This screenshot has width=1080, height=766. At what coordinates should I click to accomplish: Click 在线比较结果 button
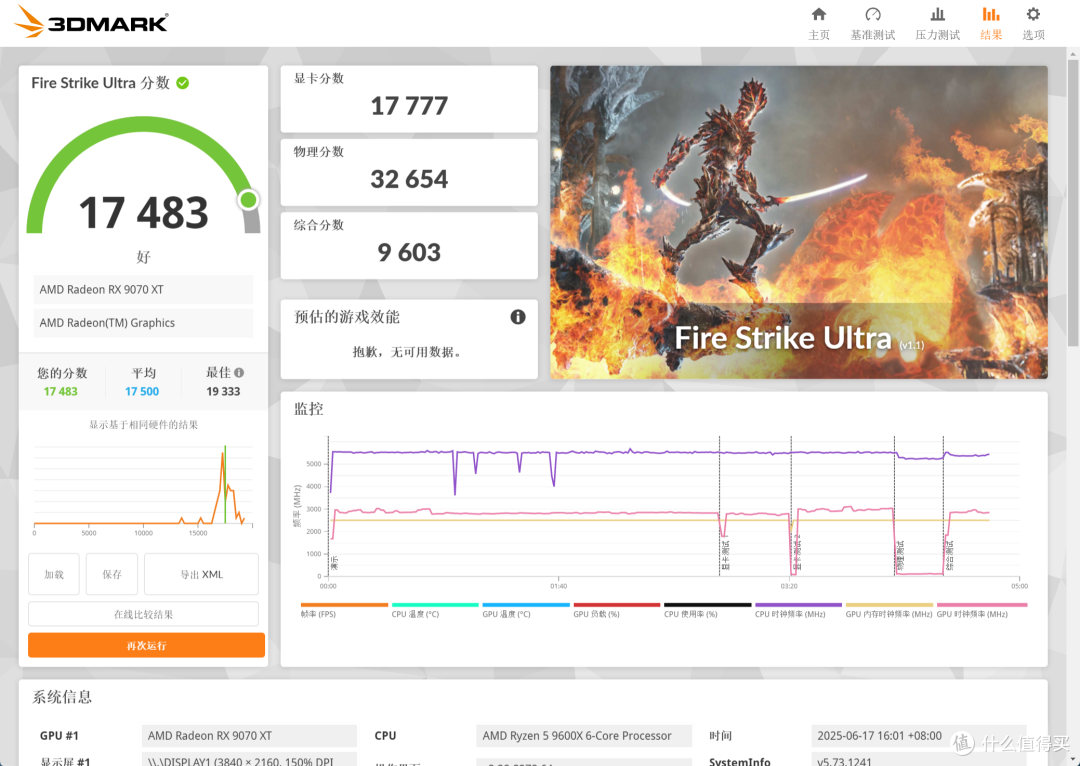click(x=143, y=614)
